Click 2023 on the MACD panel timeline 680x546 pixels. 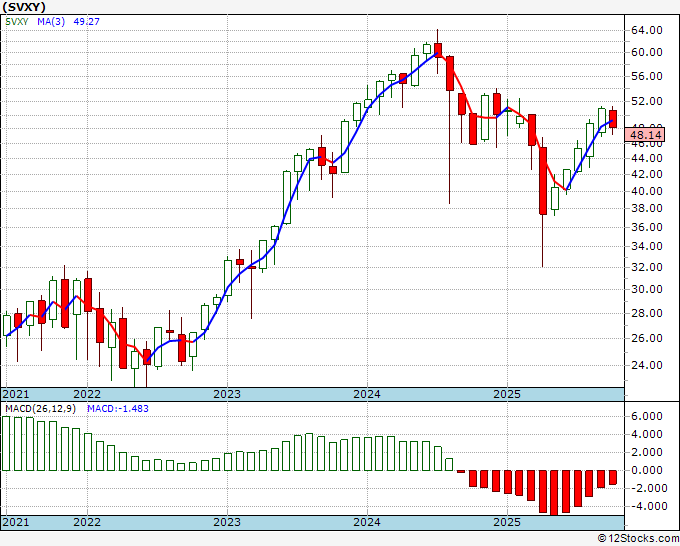click(227, 522)
